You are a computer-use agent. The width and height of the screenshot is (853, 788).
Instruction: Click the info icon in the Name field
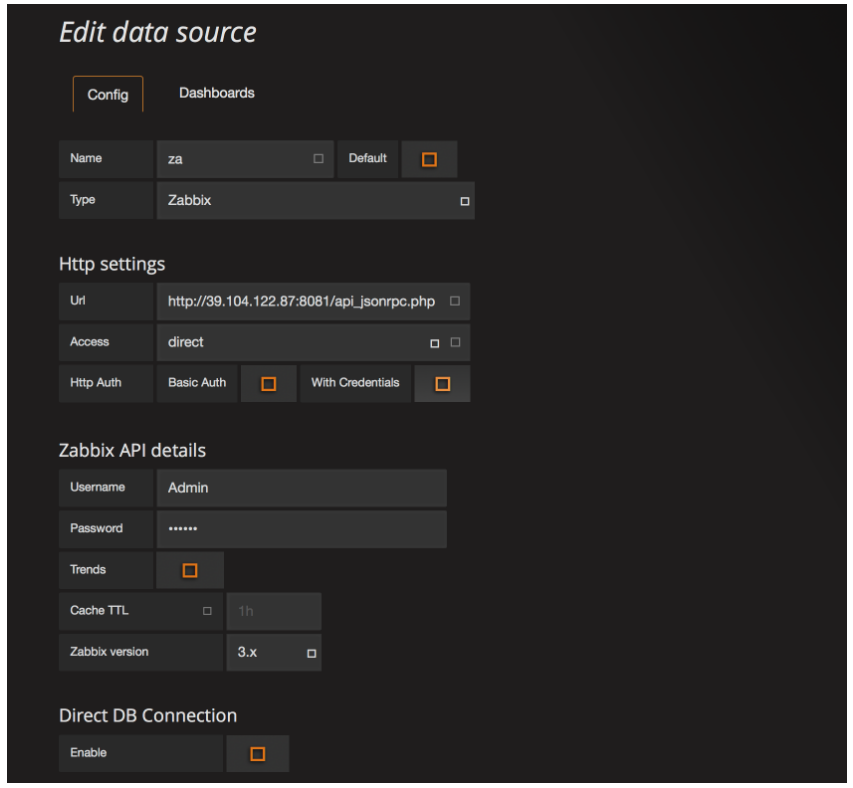click(318, 158)
